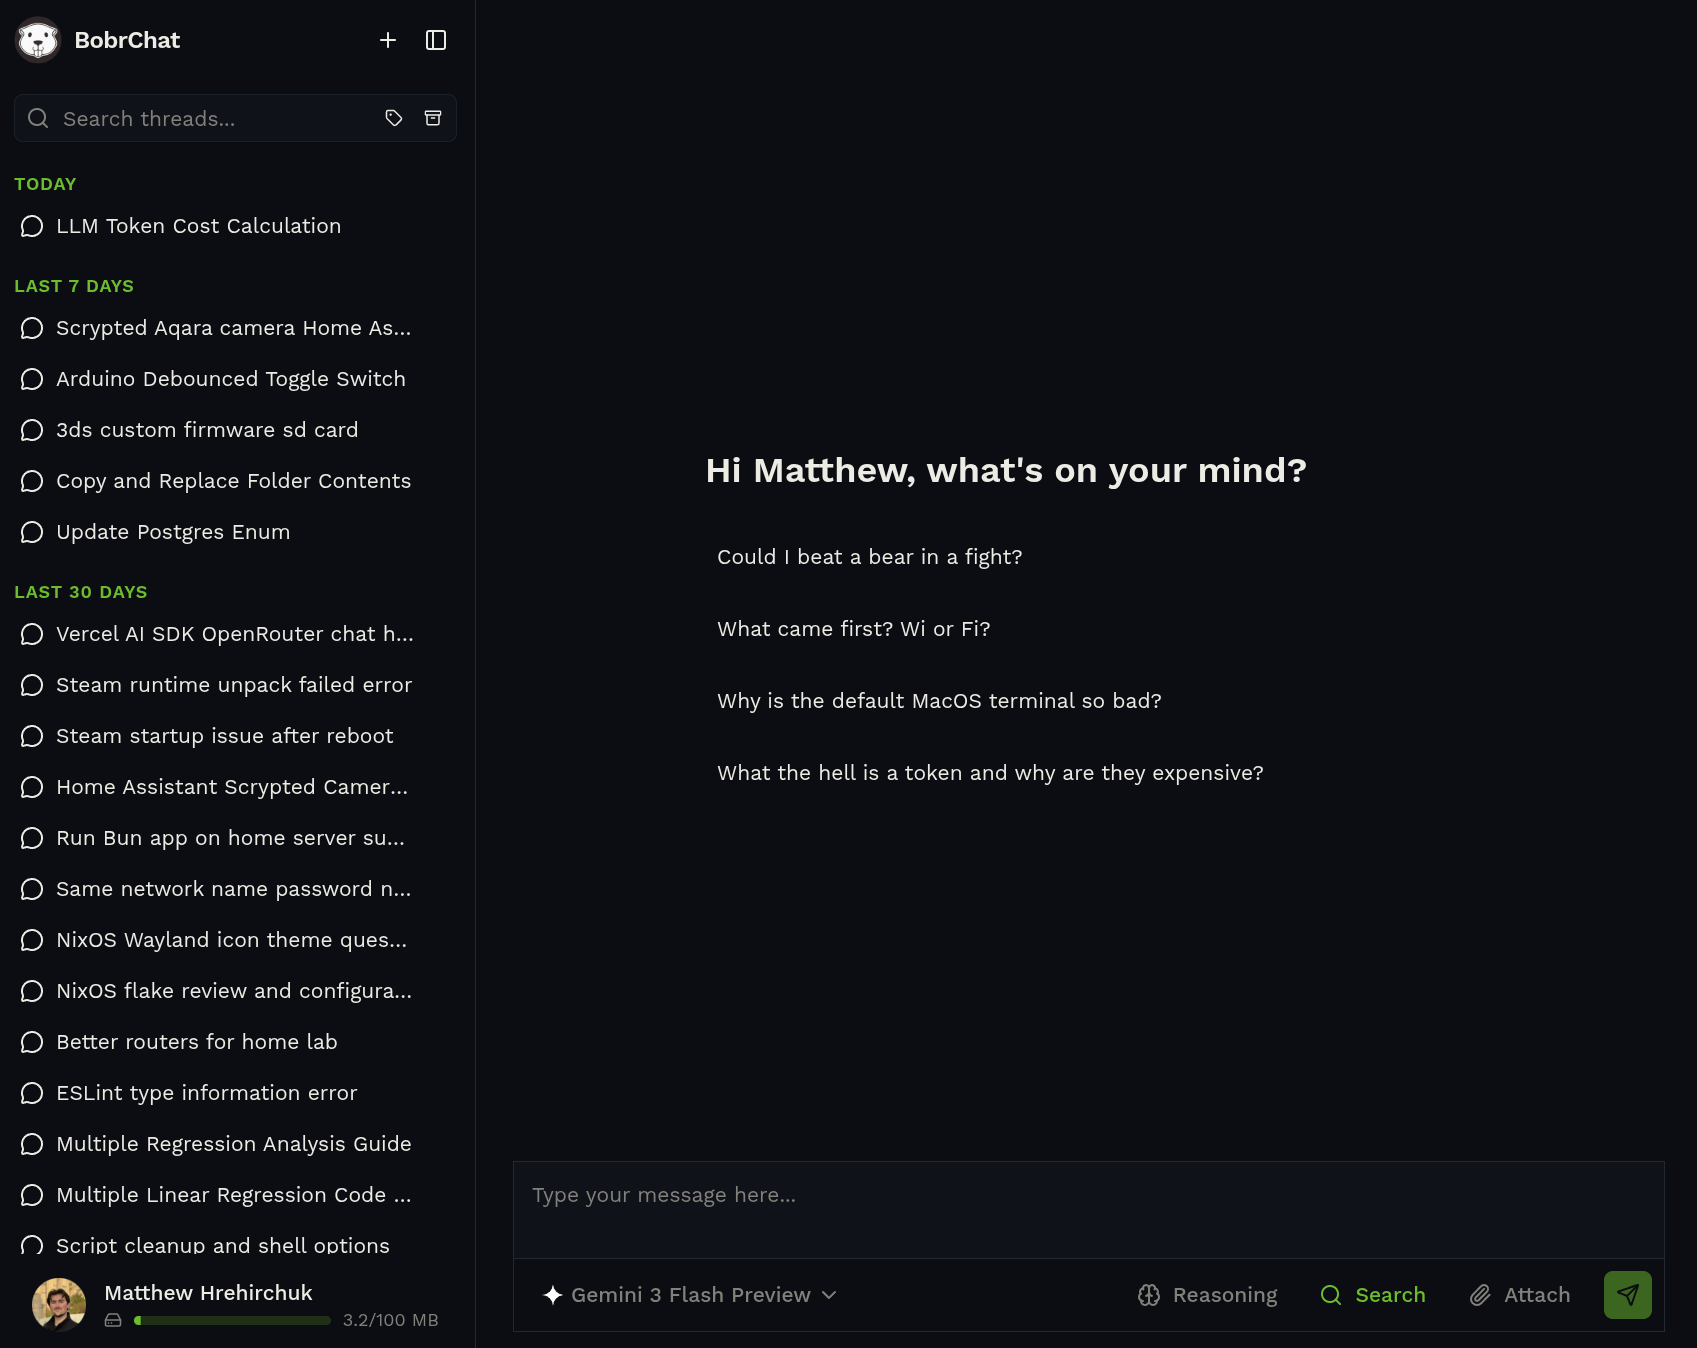
Task: Open the Arduino Debounced Toggle Switch thread
Action: tap(230, 379)
